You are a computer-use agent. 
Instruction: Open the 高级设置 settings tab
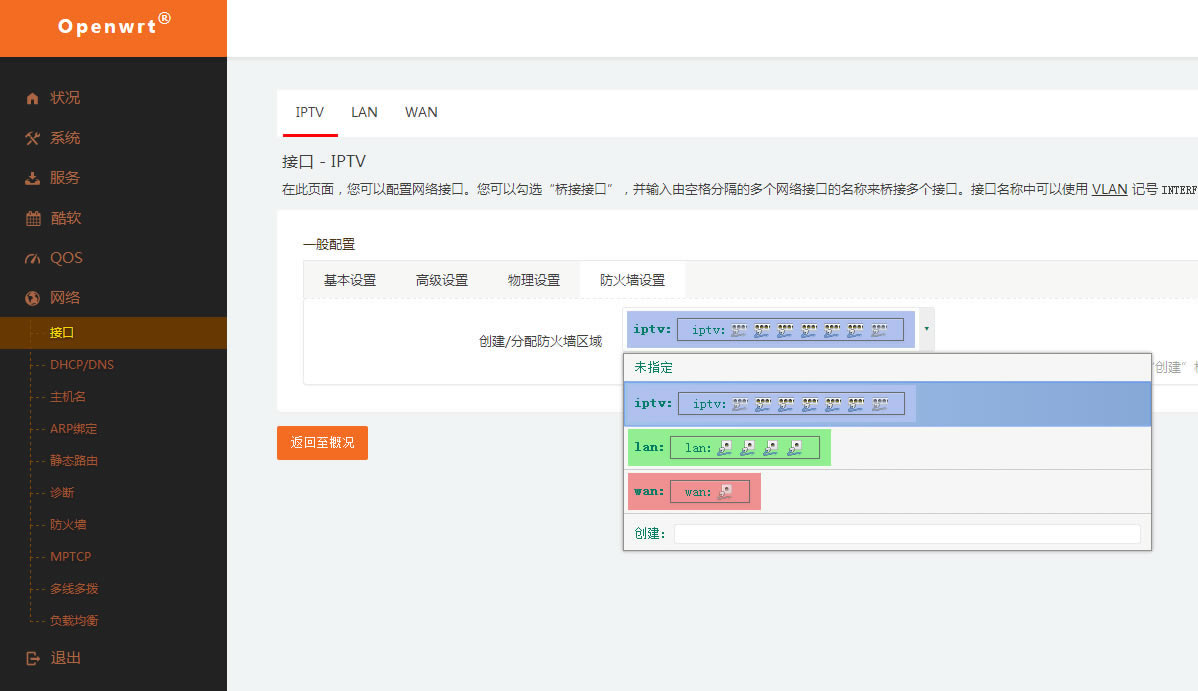[x=442, y=280]
